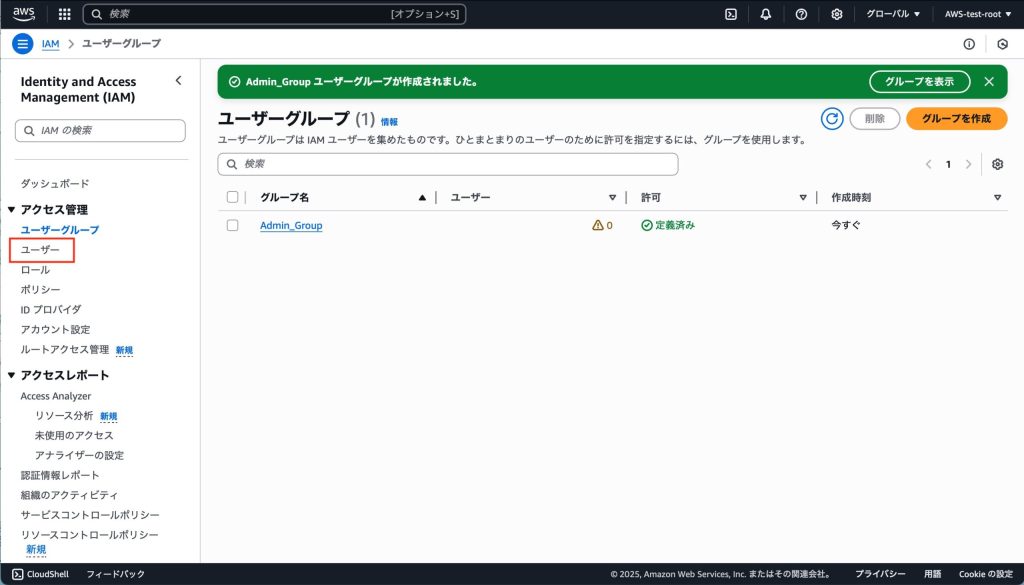This screenshot has height=585, width=1024.
Task: Select ID プロバイダ in the sidebar
Action: pos(51,309)
